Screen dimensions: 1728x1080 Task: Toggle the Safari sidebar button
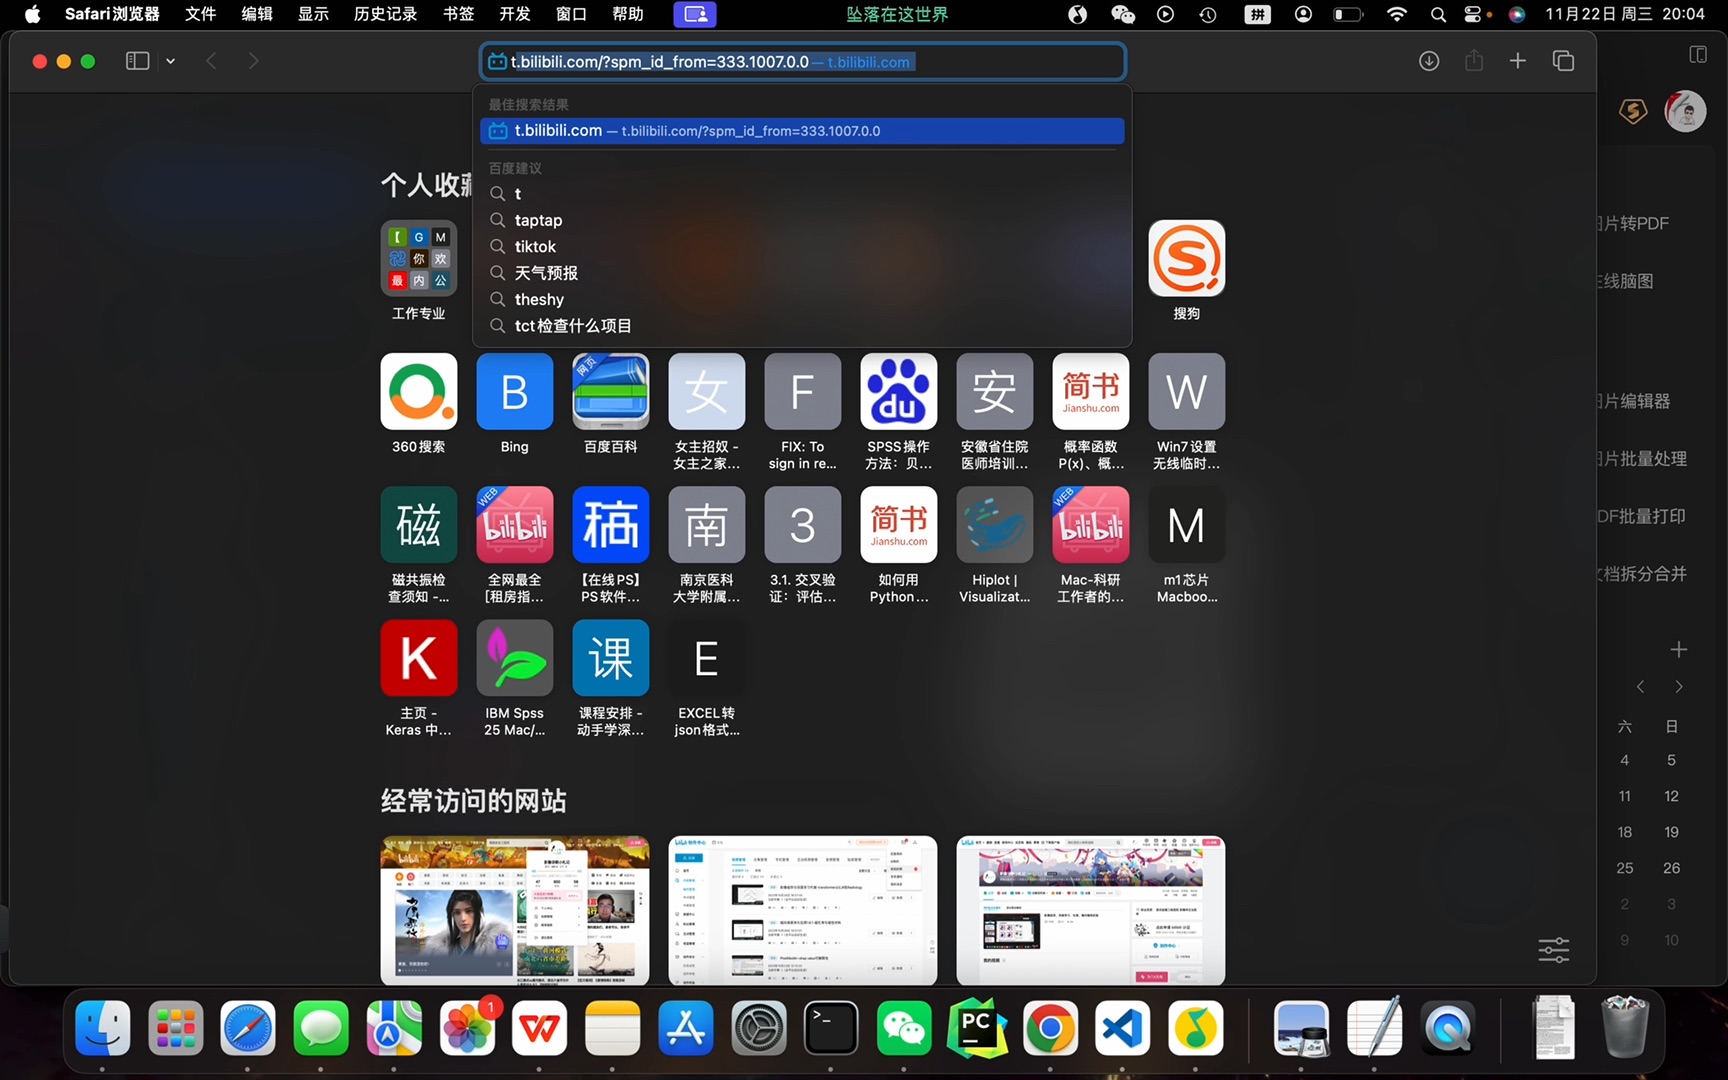click(137, 61)
